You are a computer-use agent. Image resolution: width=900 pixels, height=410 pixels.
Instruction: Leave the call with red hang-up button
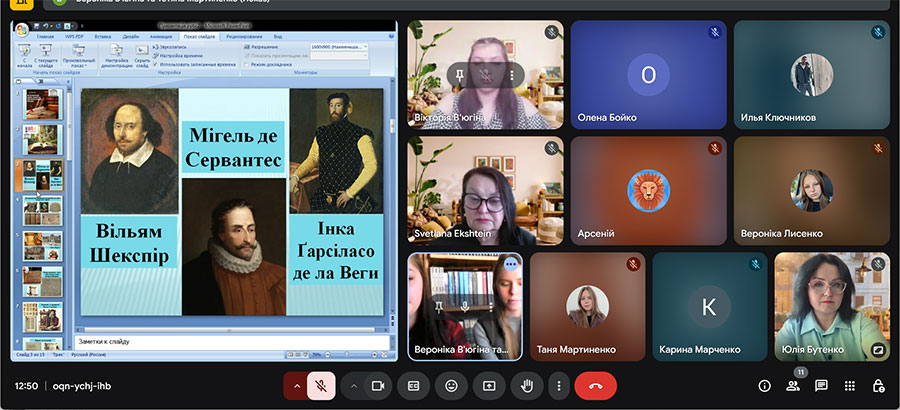click(596, 386)
